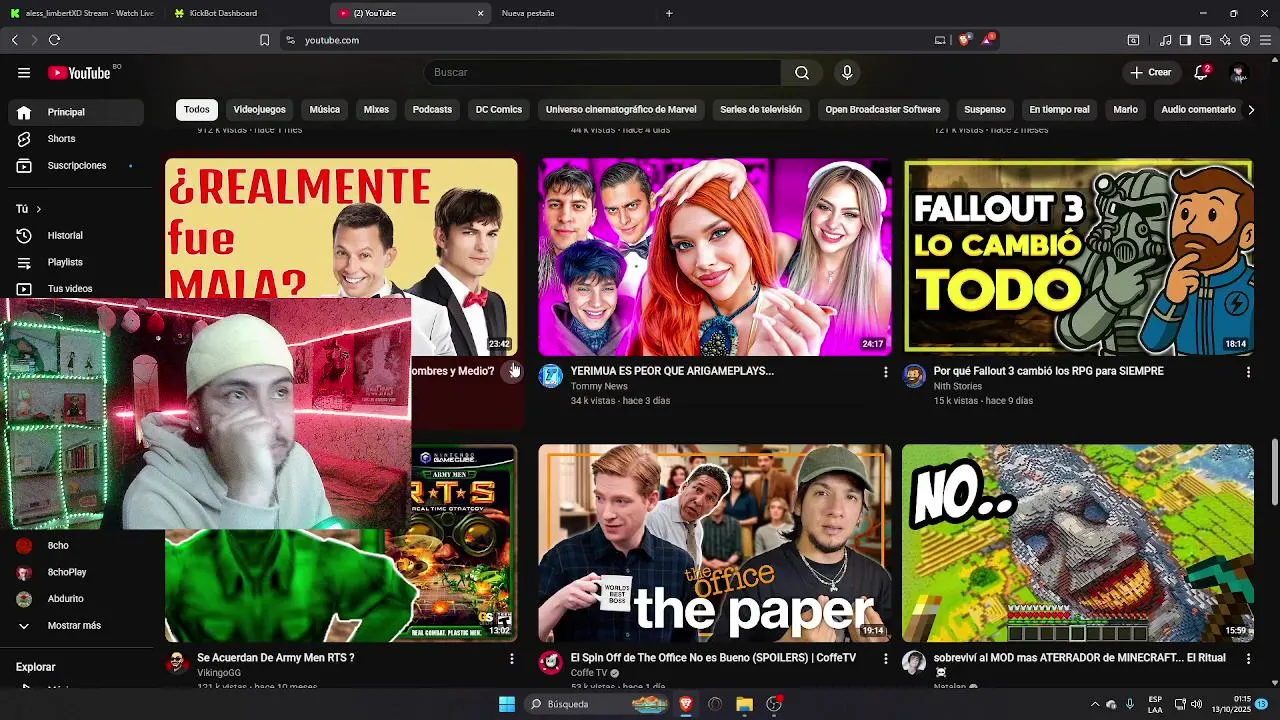Open the Minecraft NO.. video thumbnail
The height and width of the screenshot is (720, 1280).
tap(1078, 543)
